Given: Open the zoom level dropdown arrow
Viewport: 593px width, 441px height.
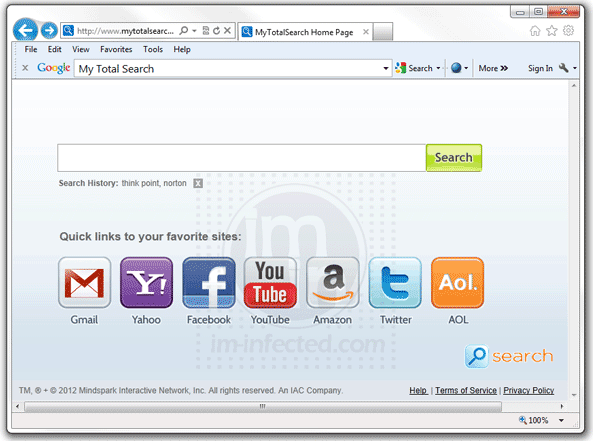Looking at the screenshot, I should (x=561, y=420).
